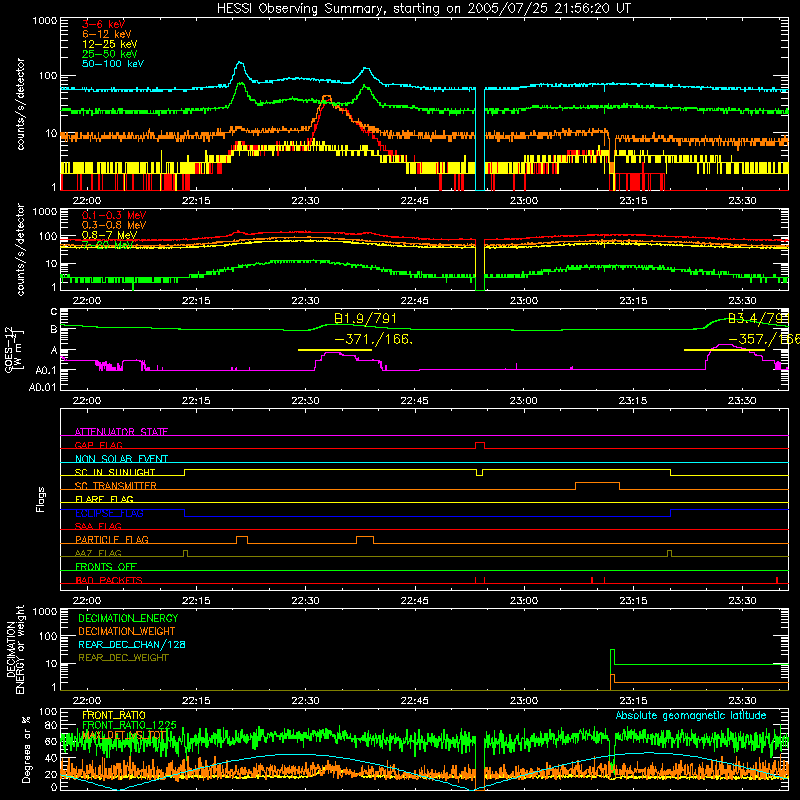Screen dimensions: 800x800
Task: Click the DECIMATION_WEIGHT legend label
Action: point(127,631)
